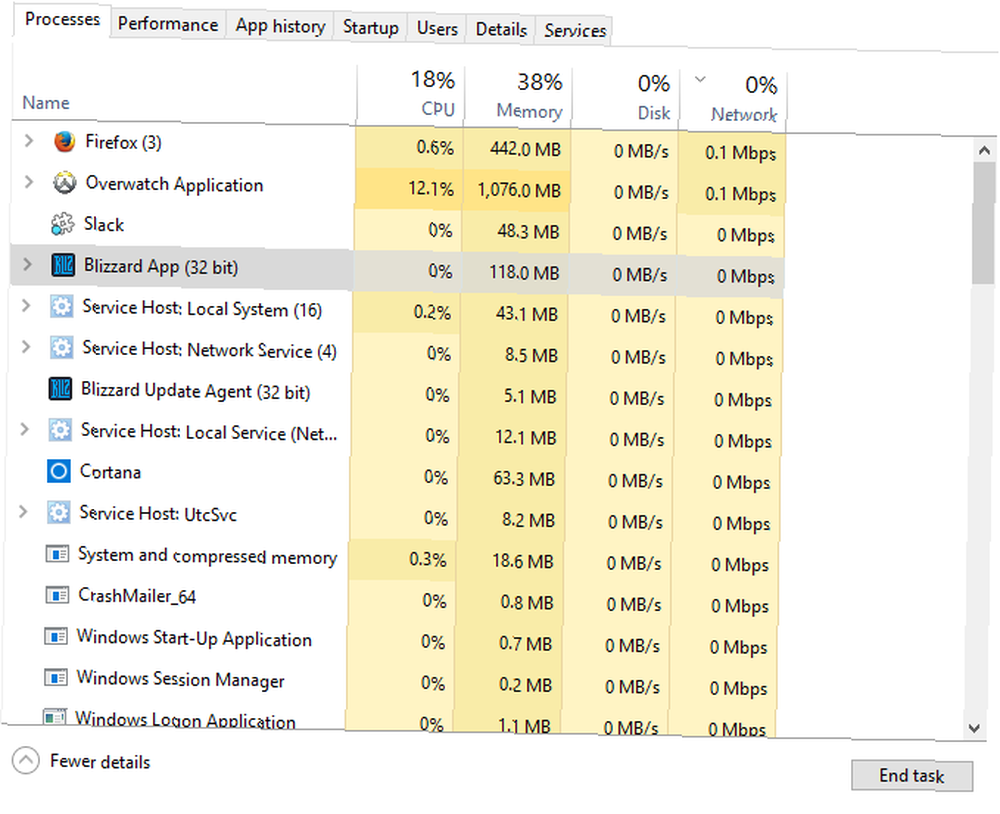Click the Service Host: Network Service icon
1000x814 pixels.
point(61,348)
